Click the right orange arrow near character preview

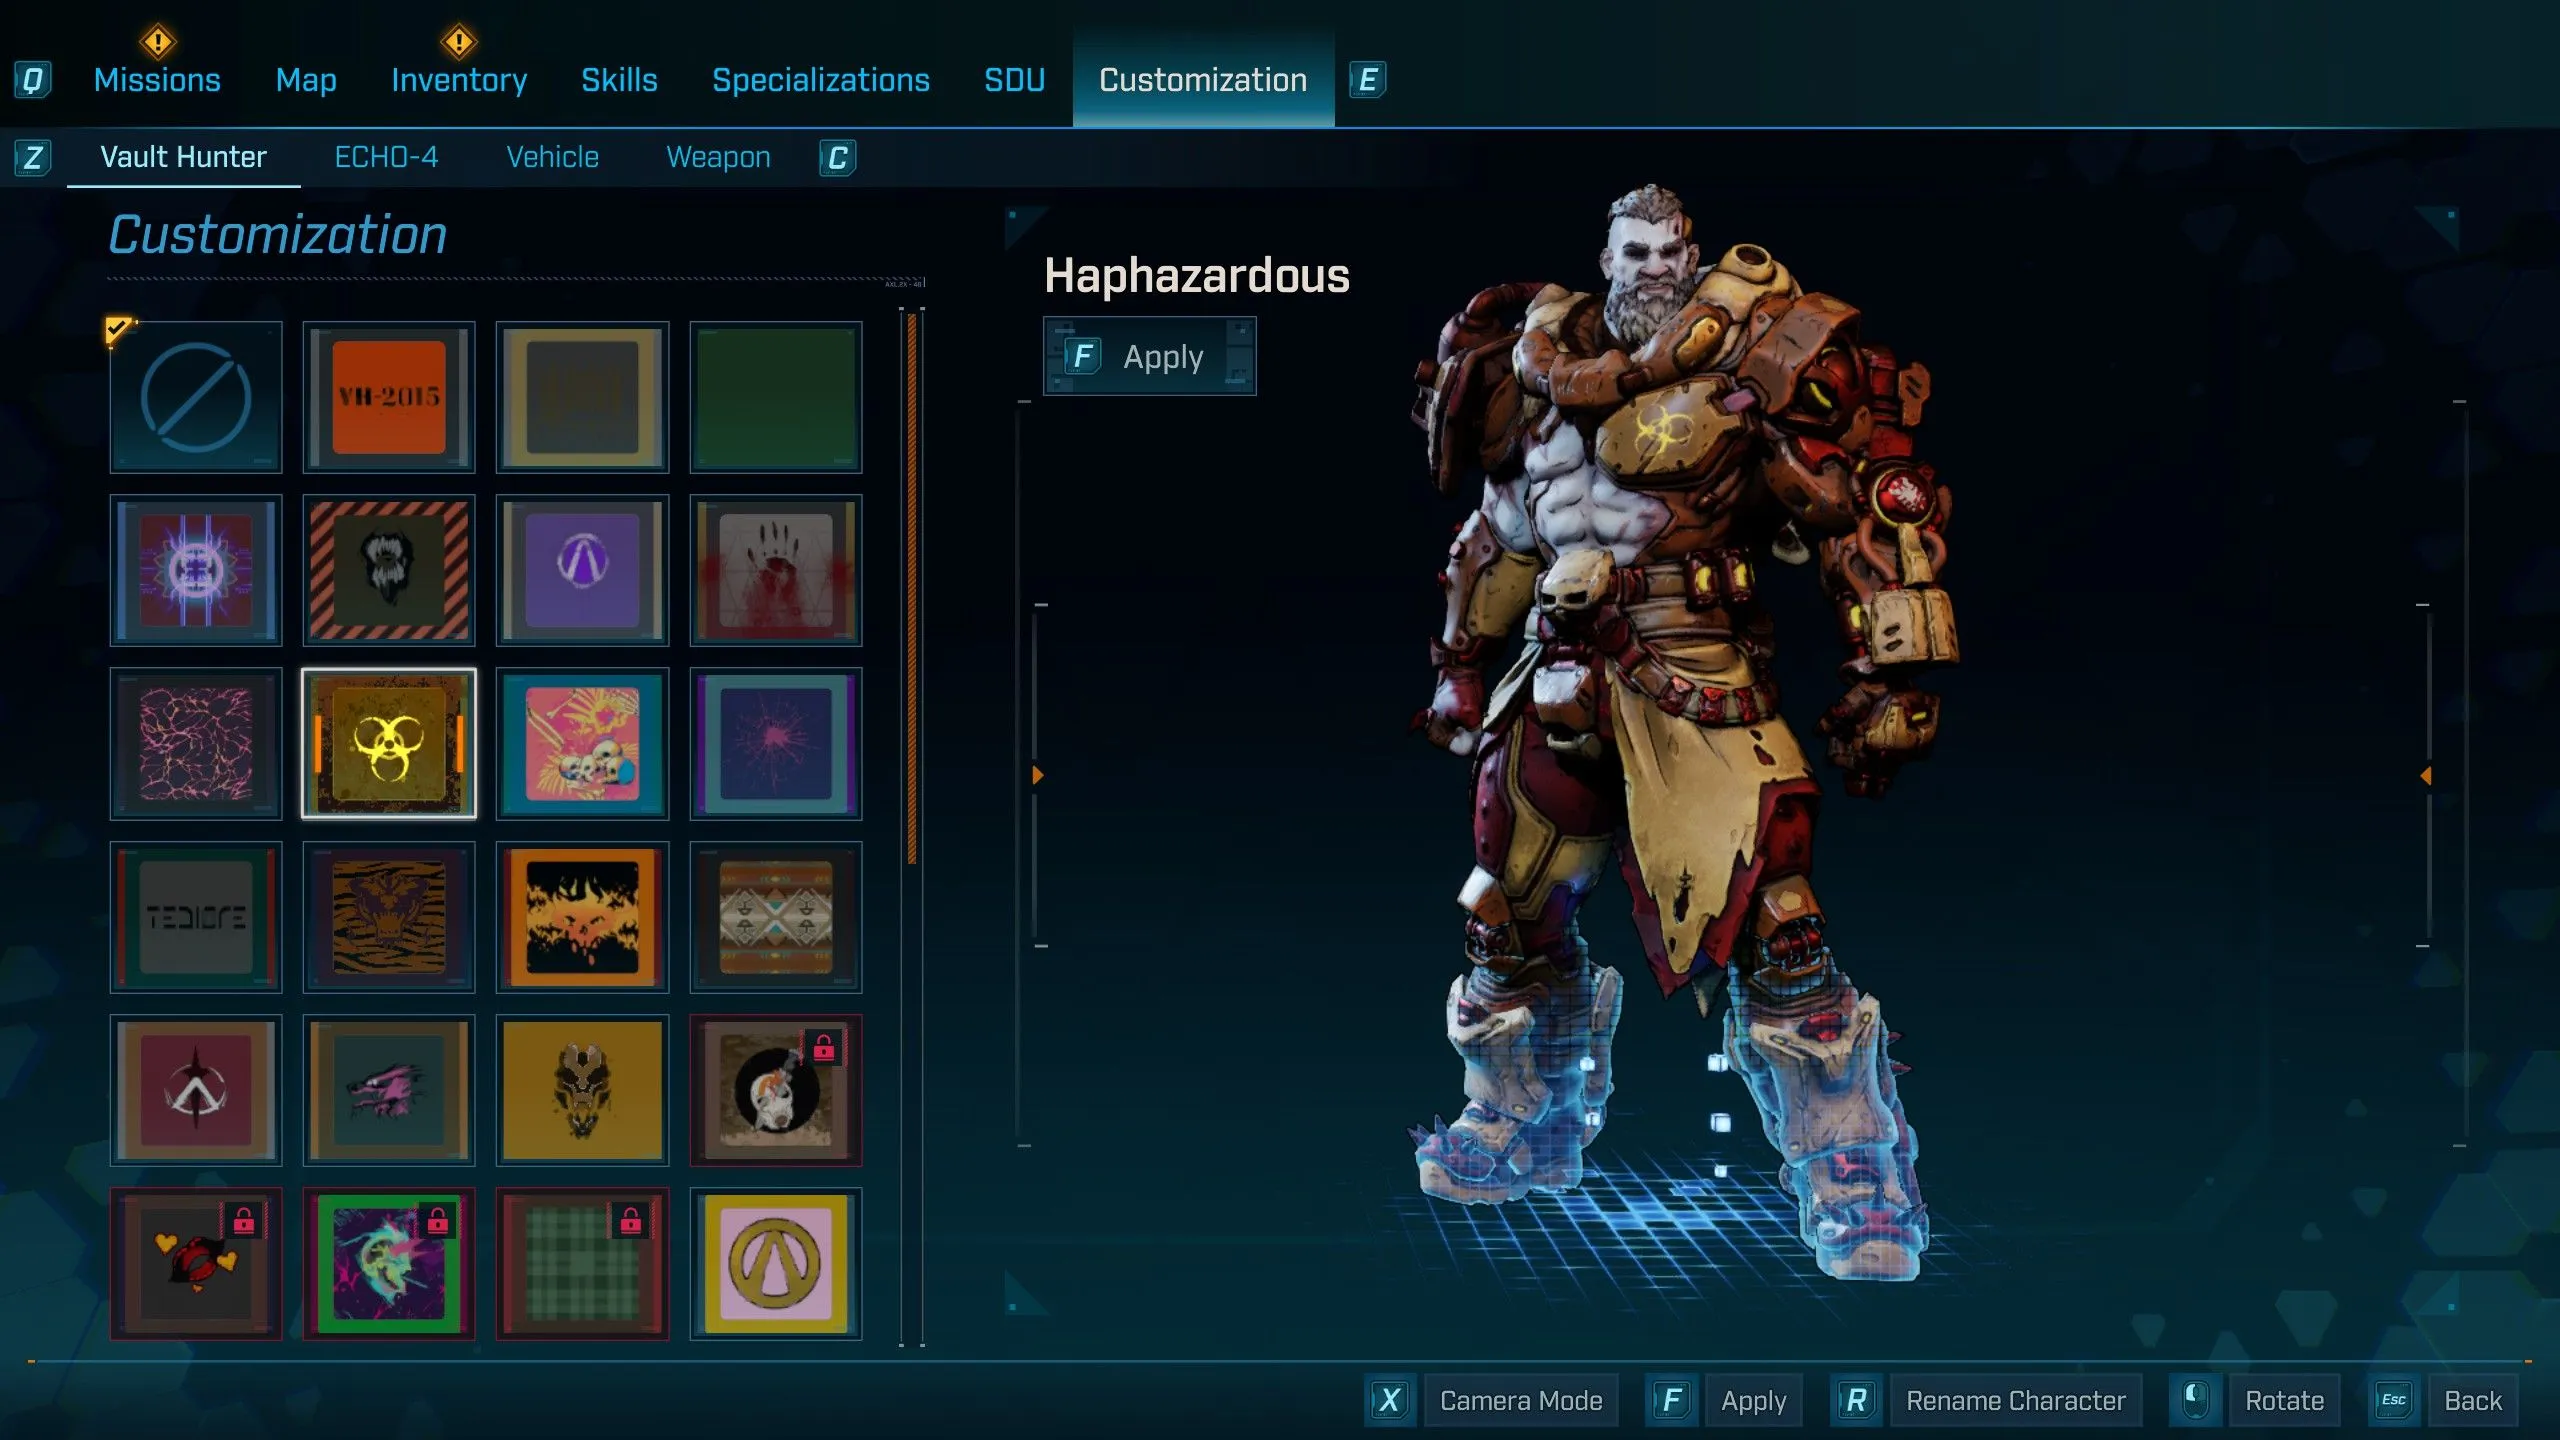[2425, 776]
